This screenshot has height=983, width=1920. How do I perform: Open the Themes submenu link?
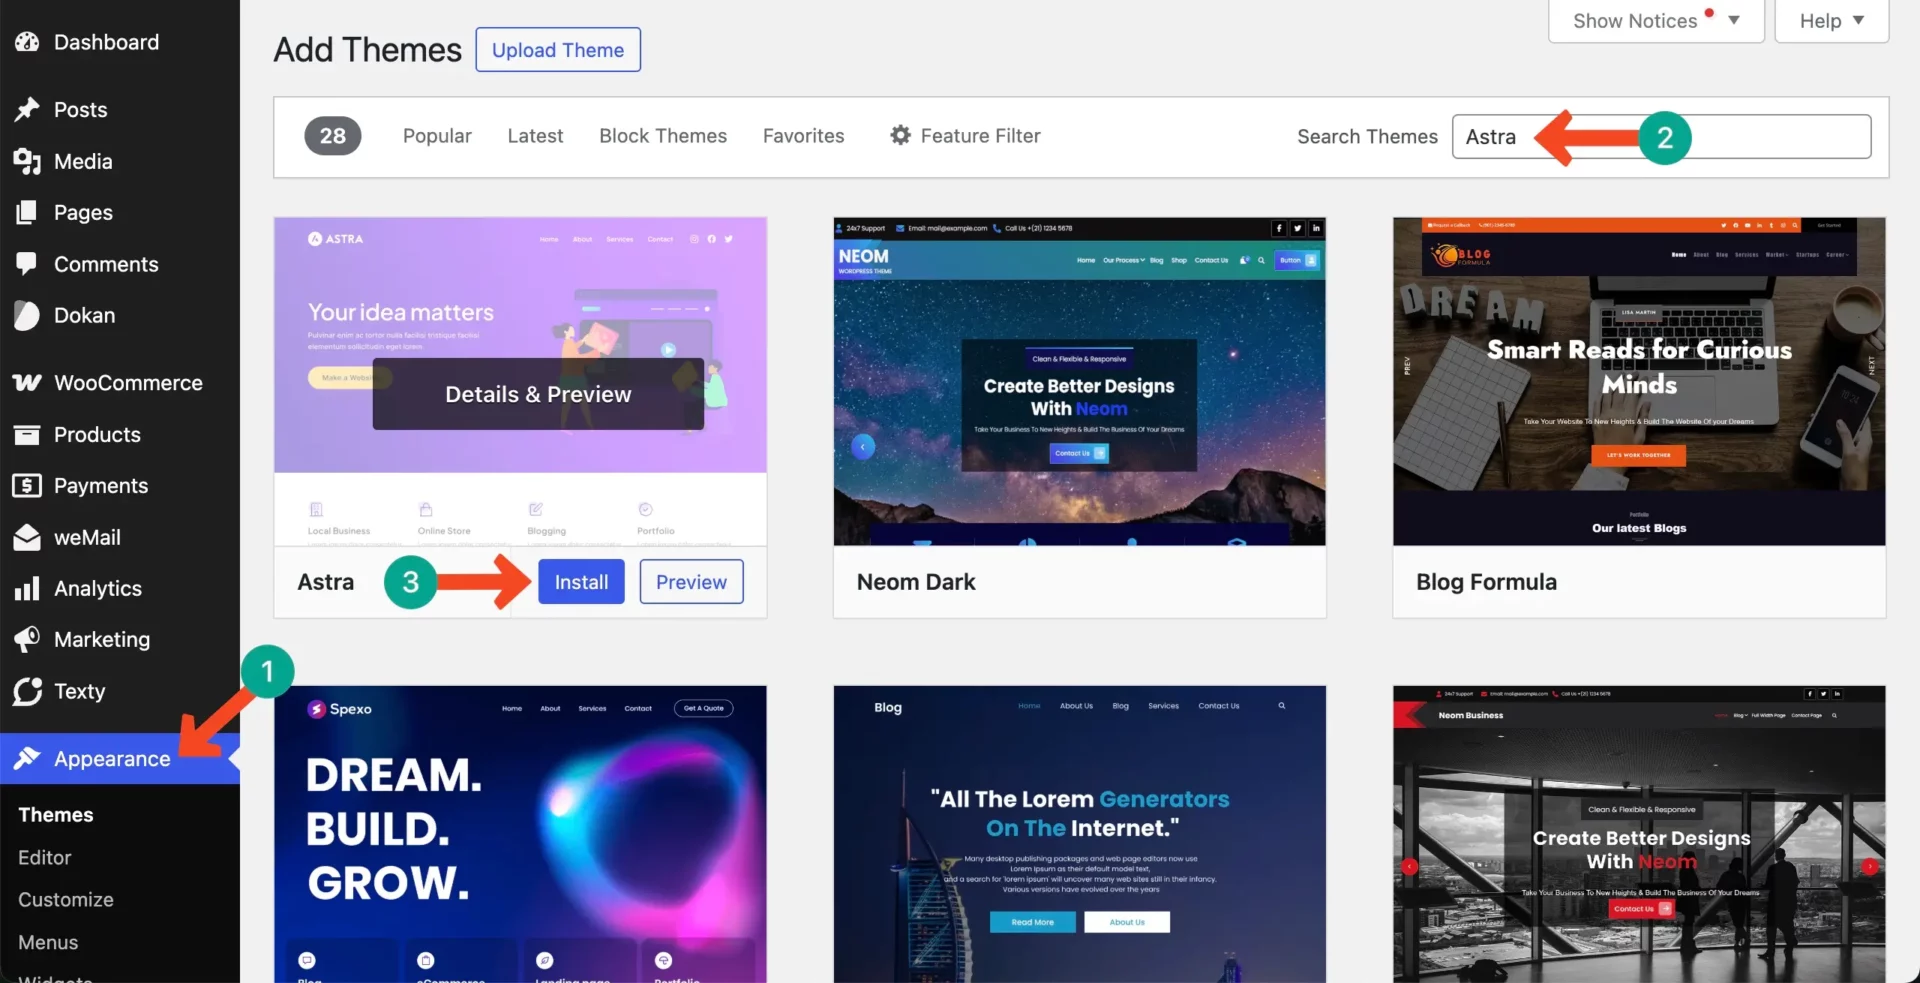(56, 814)
